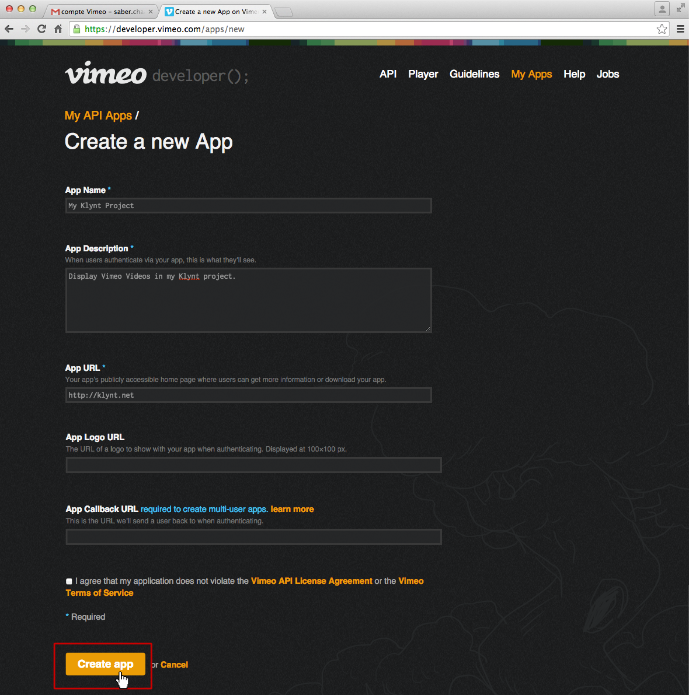The height and width of the screenshot is (695, 689).
Task: Click the empty App Logo URL field
Action: [254, 465]
